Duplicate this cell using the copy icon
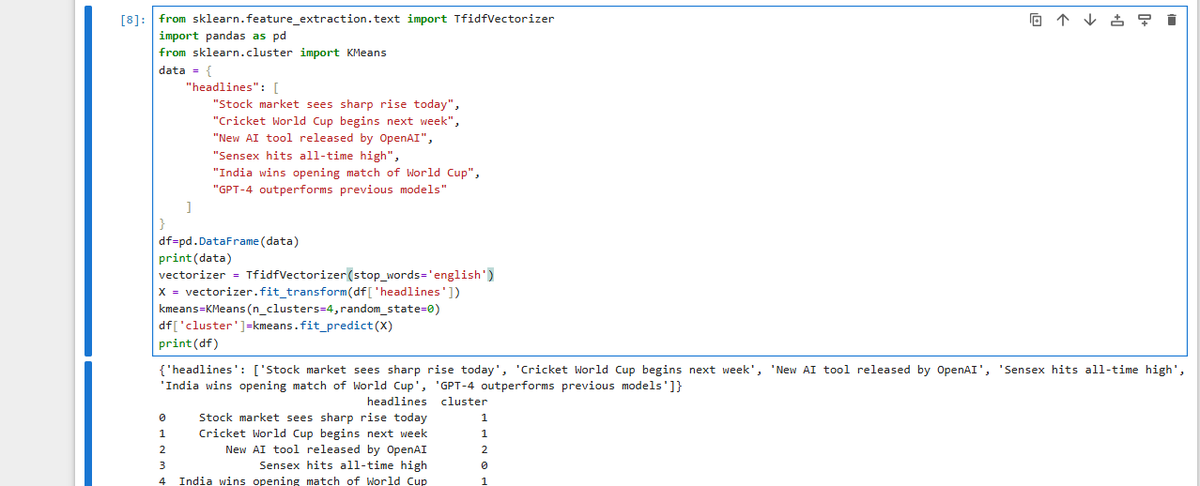The height and width of the screenshot is (486, 1200). (1035, 20)
